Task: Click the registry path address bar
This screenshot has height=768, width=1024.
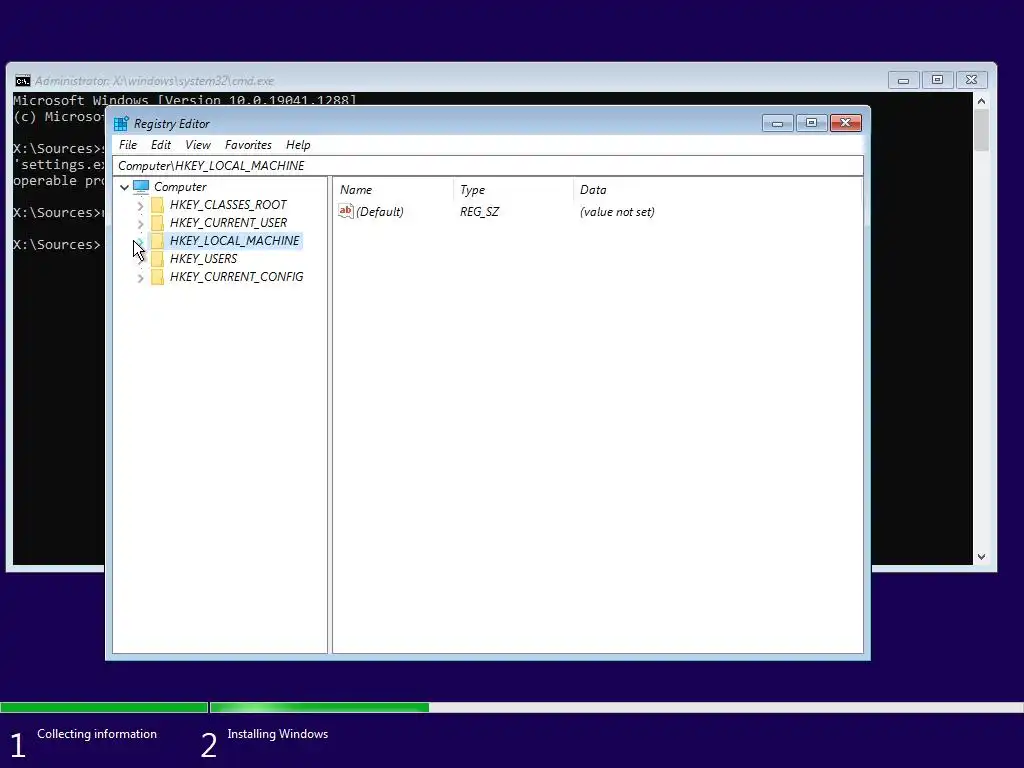Action: pos(487,166)
